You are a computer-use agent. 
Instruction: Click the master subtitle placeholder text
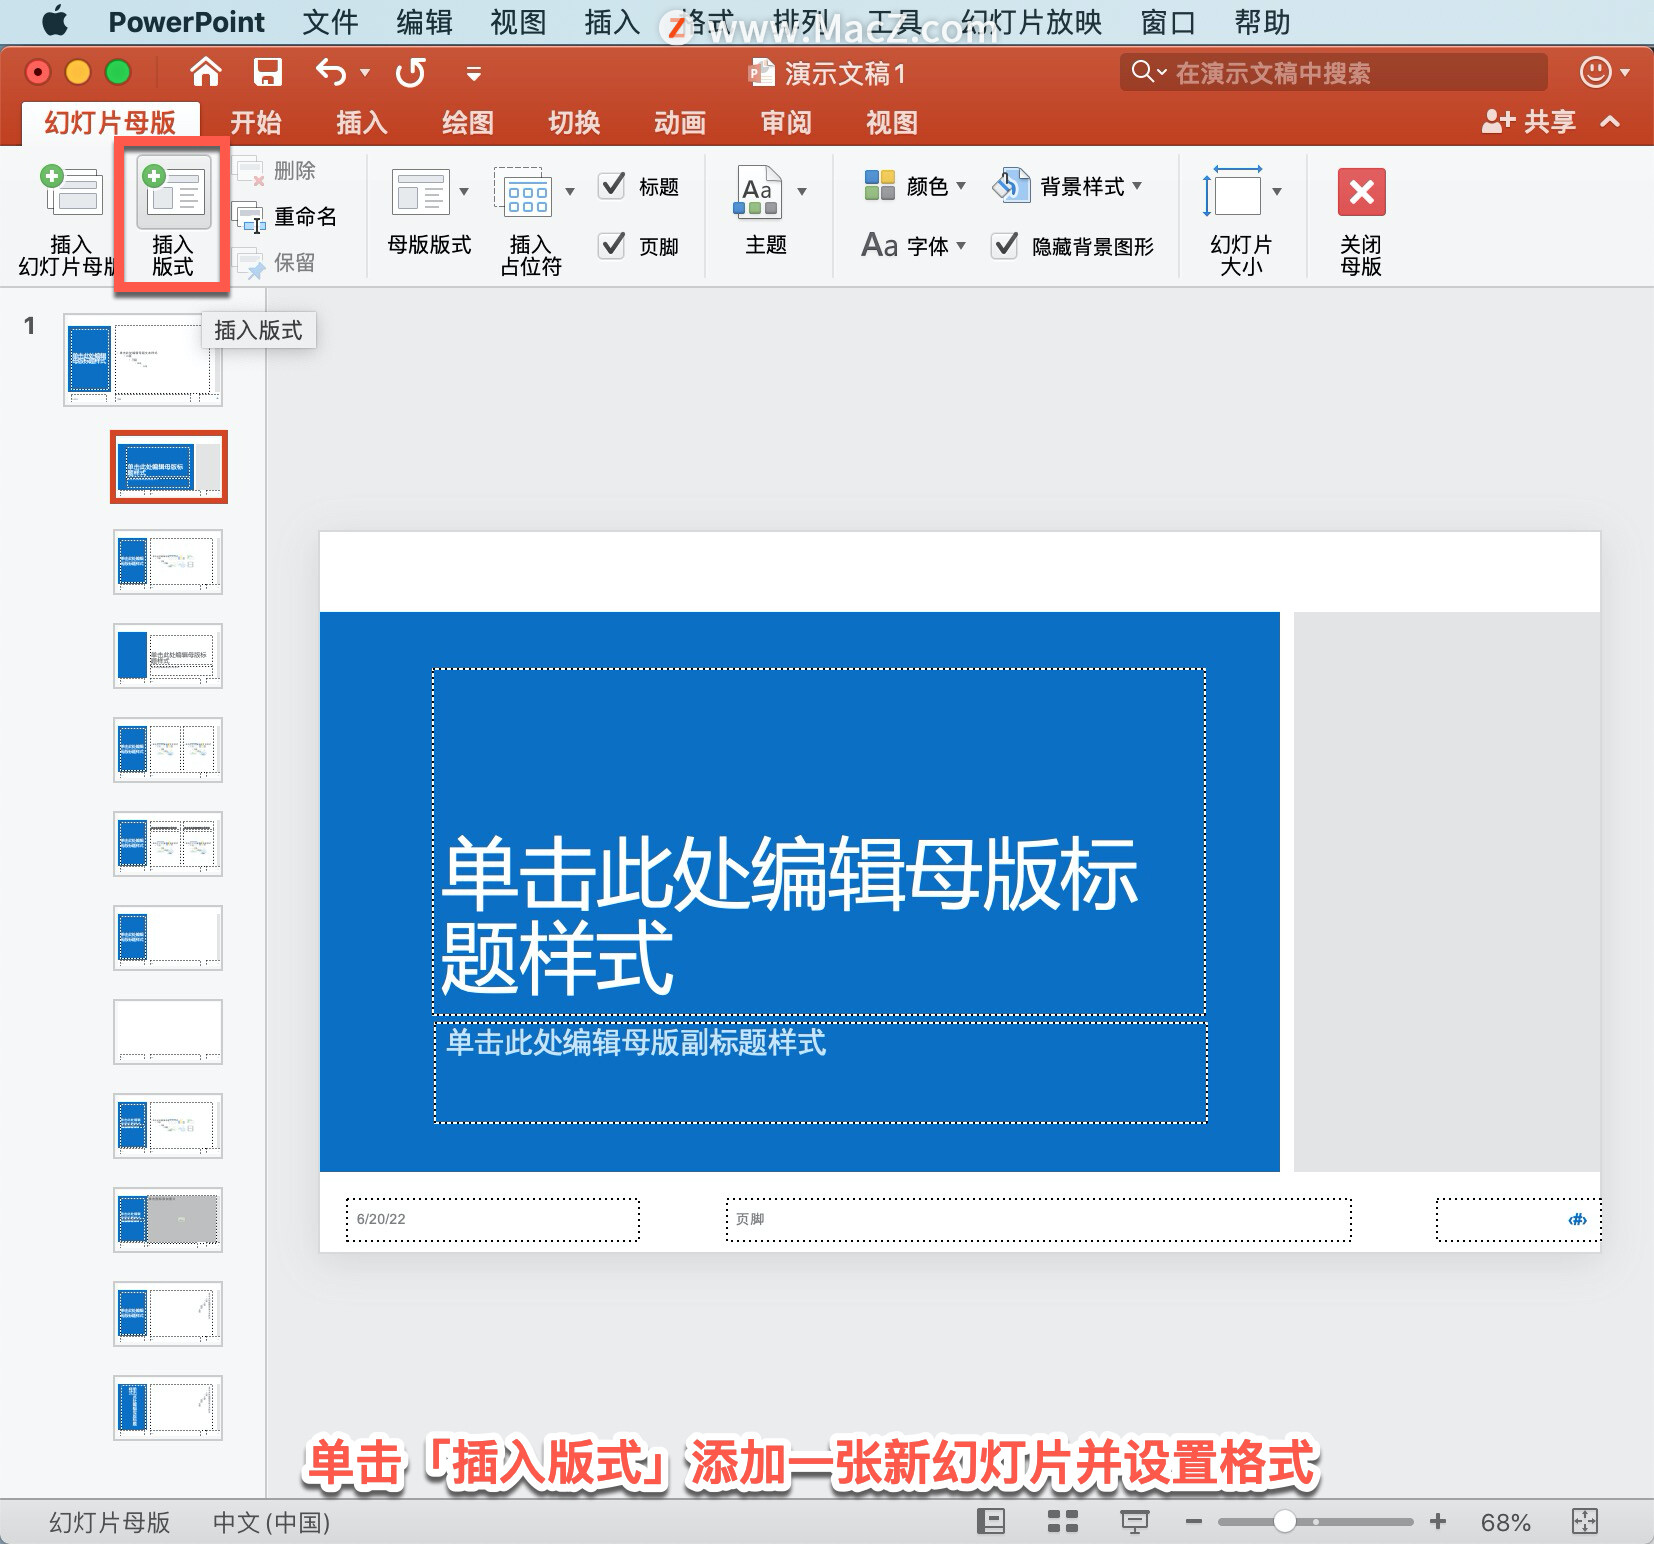(636, 1042)
